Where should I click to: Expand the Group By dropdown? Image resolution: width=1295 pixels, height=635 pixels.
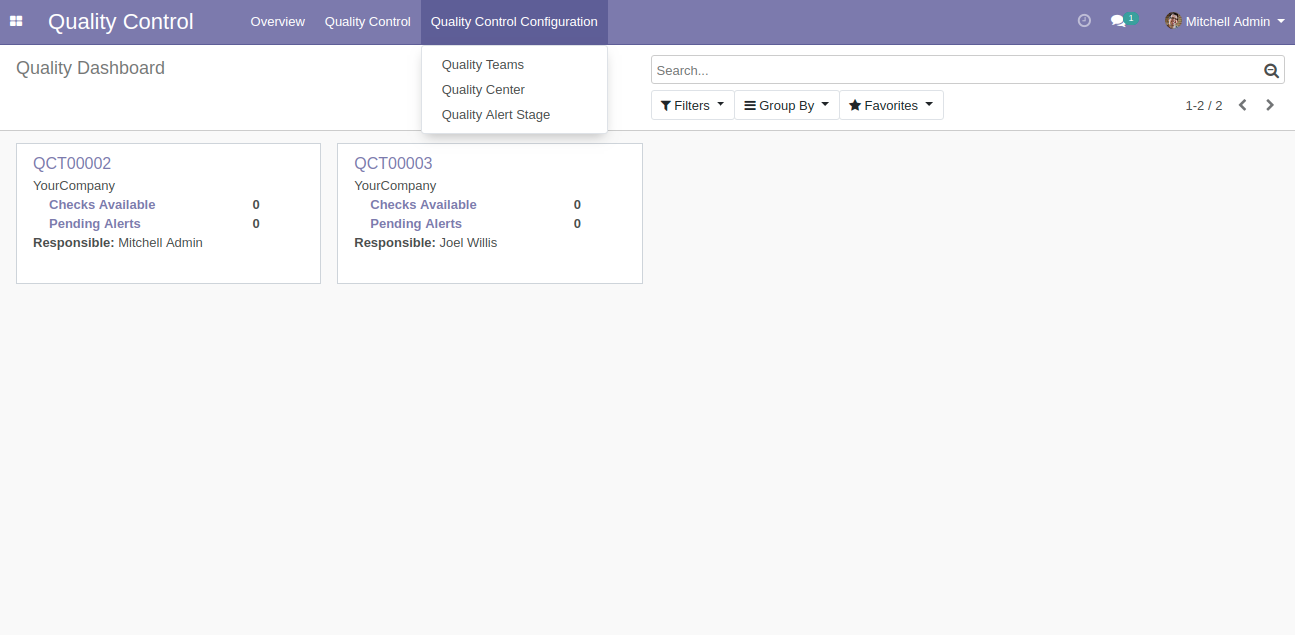786,105
